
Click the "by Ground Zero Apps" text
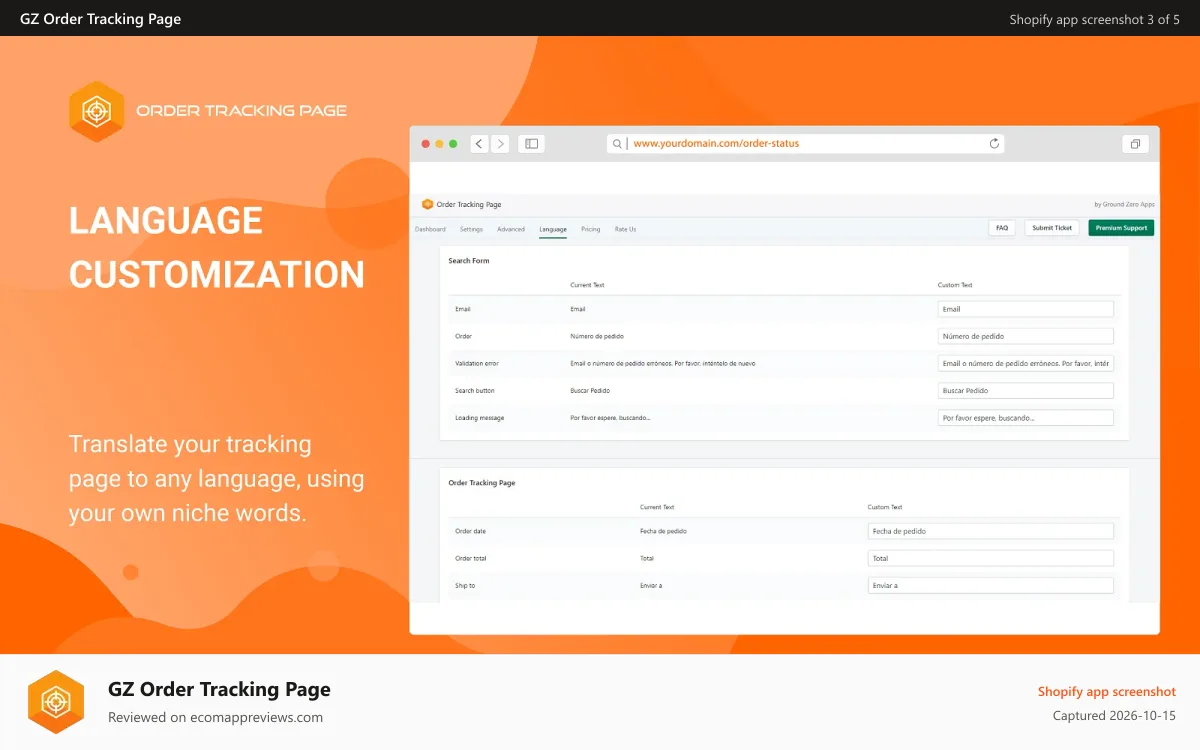coord(1125,204)
